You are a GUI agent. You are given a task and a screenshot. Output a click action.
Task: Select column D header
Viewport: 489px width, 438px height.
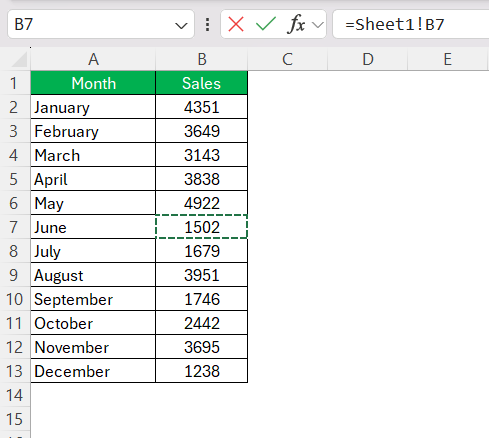point(368,59)
